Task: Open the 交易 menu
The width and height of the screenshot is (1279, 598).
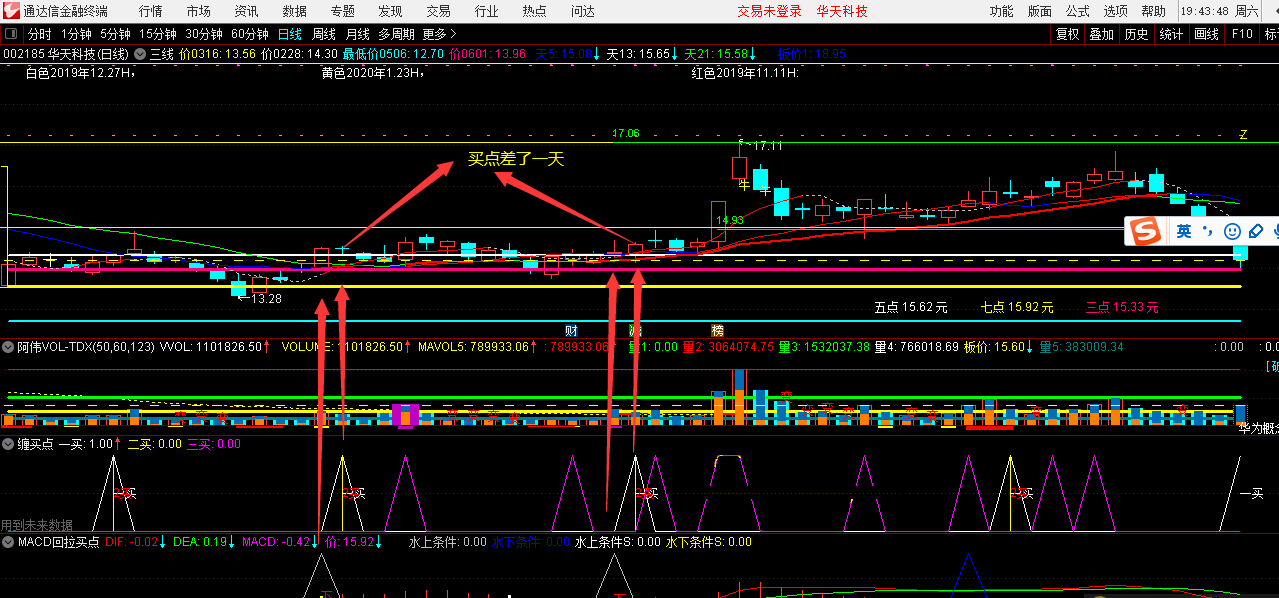Action: (x=438, y=11)
